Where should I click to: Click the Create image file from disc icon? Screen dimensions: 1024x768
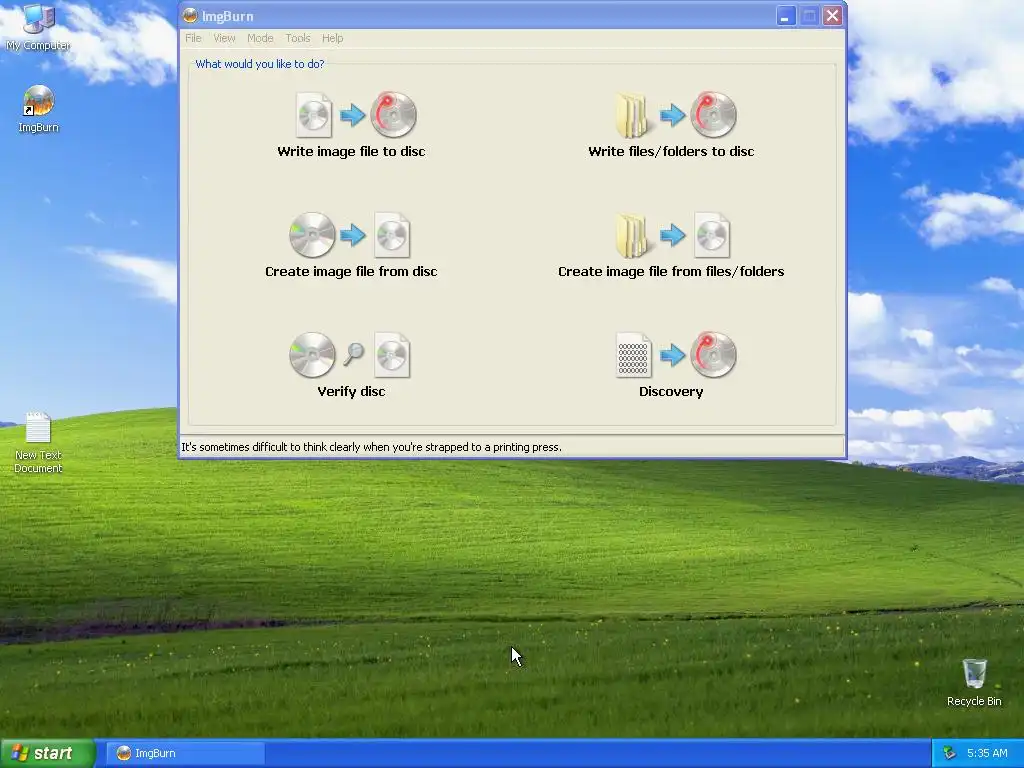tap(350, 235)
